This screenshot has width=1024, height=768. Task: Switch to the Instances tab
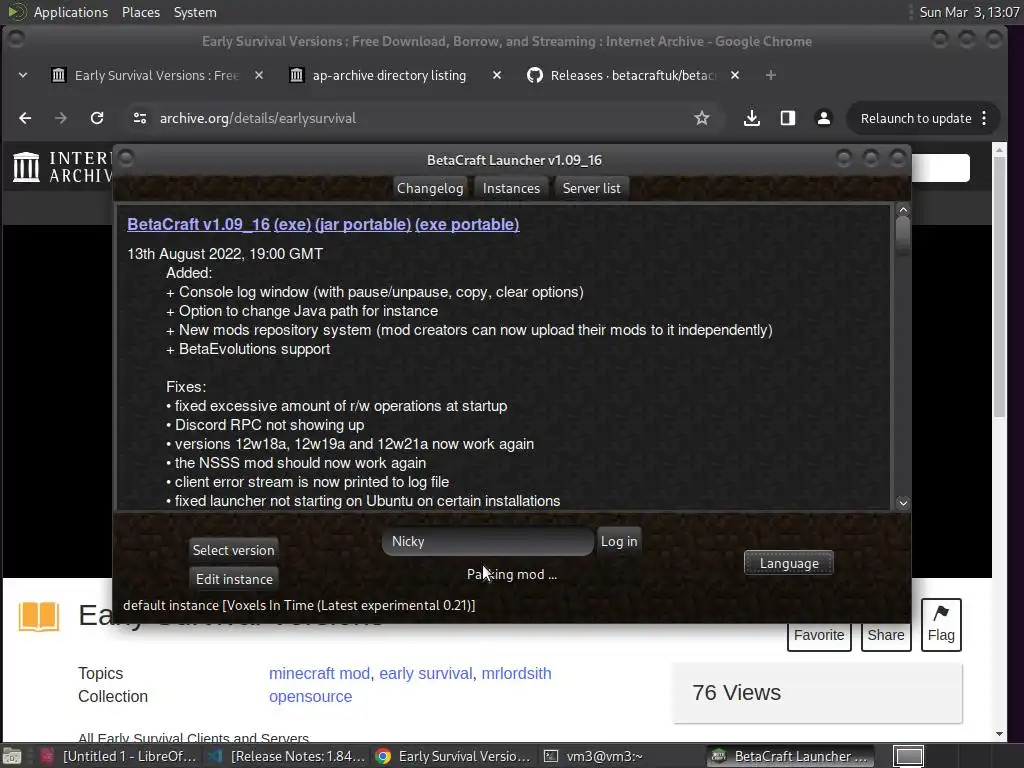511,188
